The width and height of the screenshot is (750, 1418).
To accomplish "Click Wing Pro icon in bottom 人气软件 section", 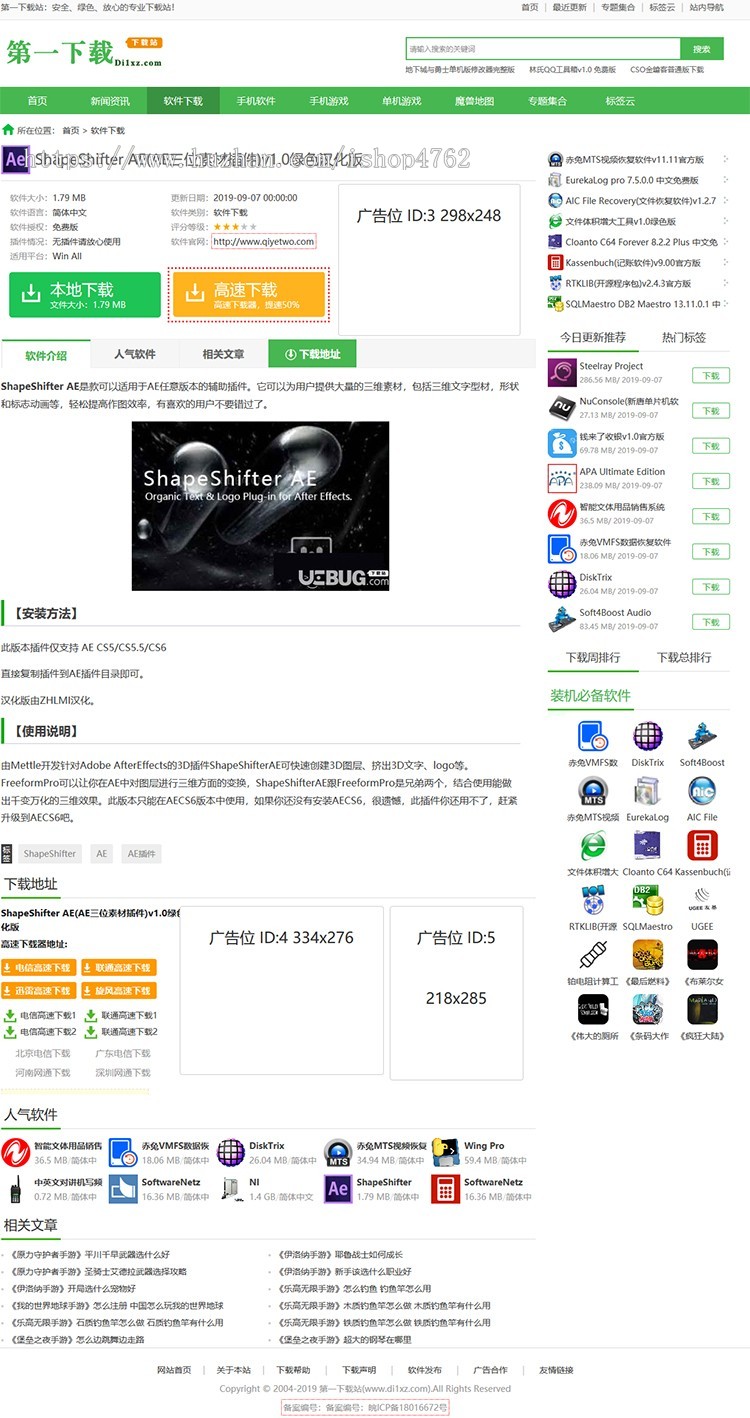I will click(446, 1152).
